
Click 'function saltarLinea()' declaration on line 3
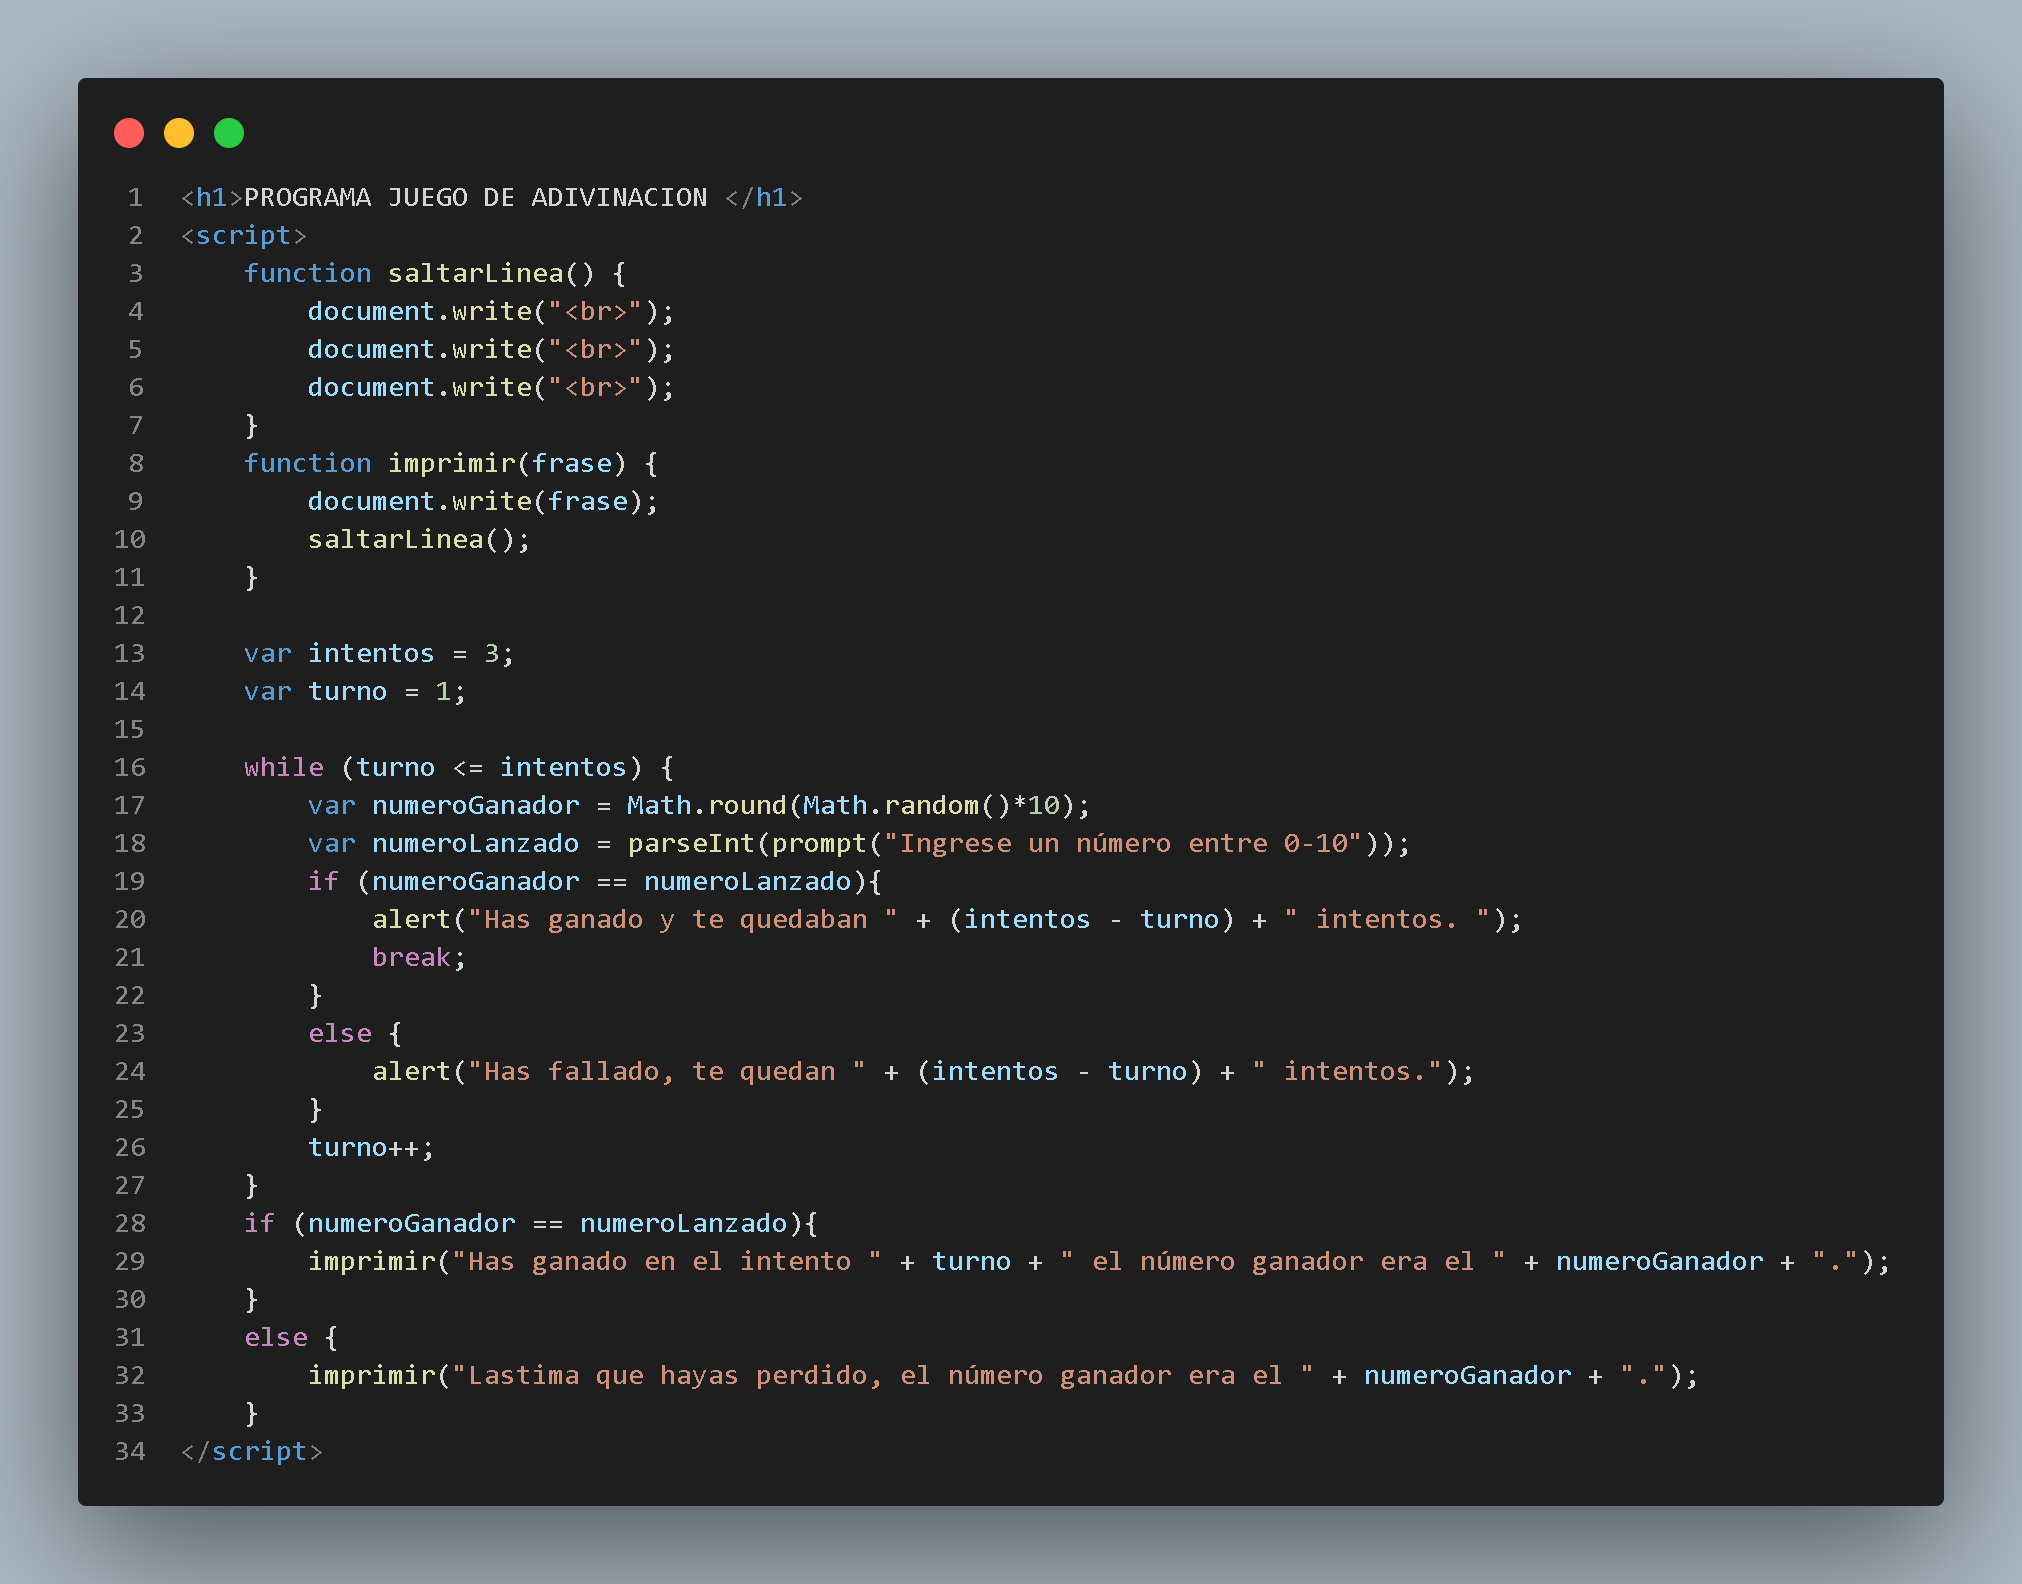(419, 273)
